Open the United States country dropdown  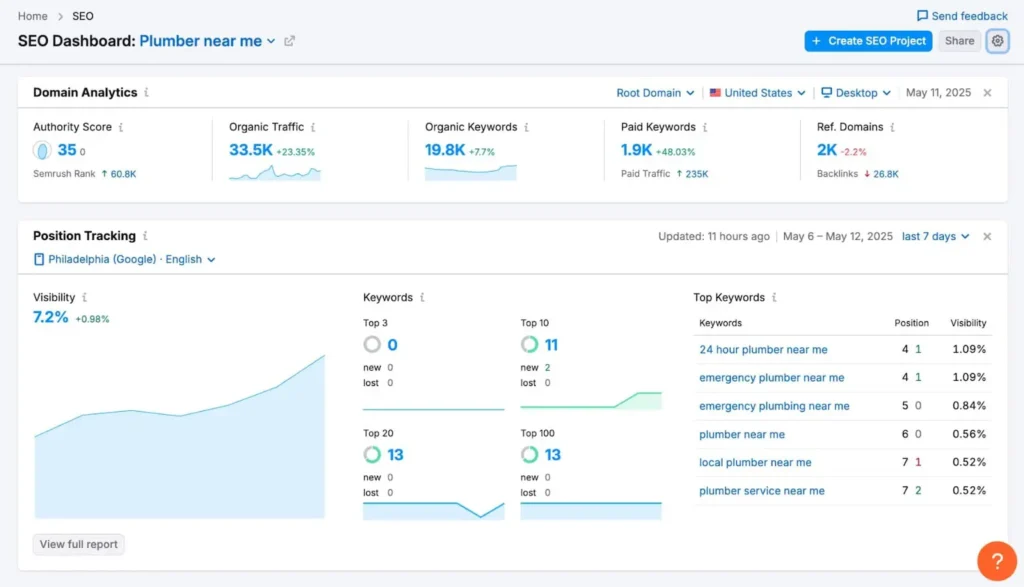tap(757, 93)
